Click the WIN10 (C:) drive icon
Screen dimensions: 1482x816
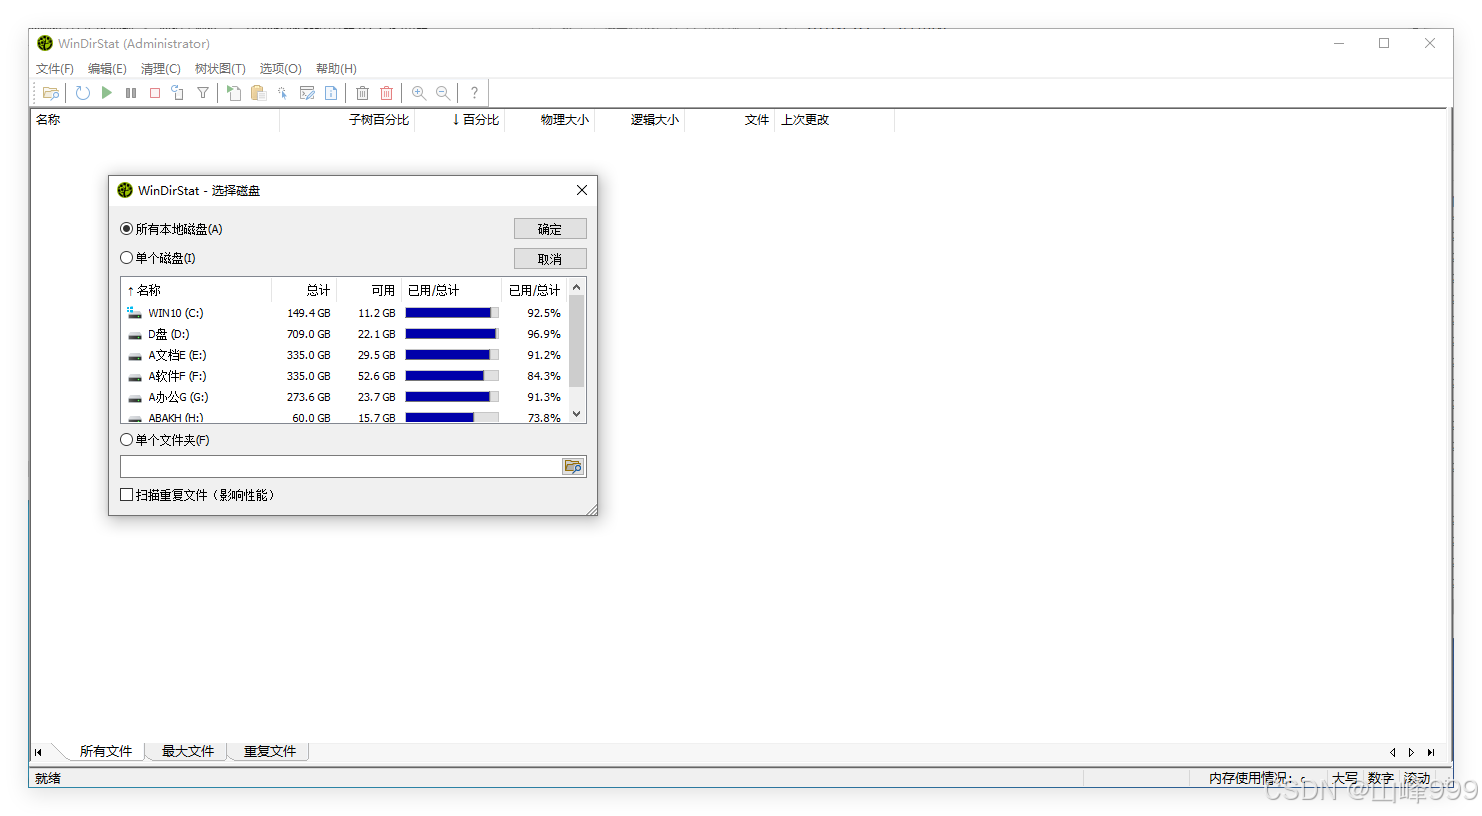coord(134,313)
